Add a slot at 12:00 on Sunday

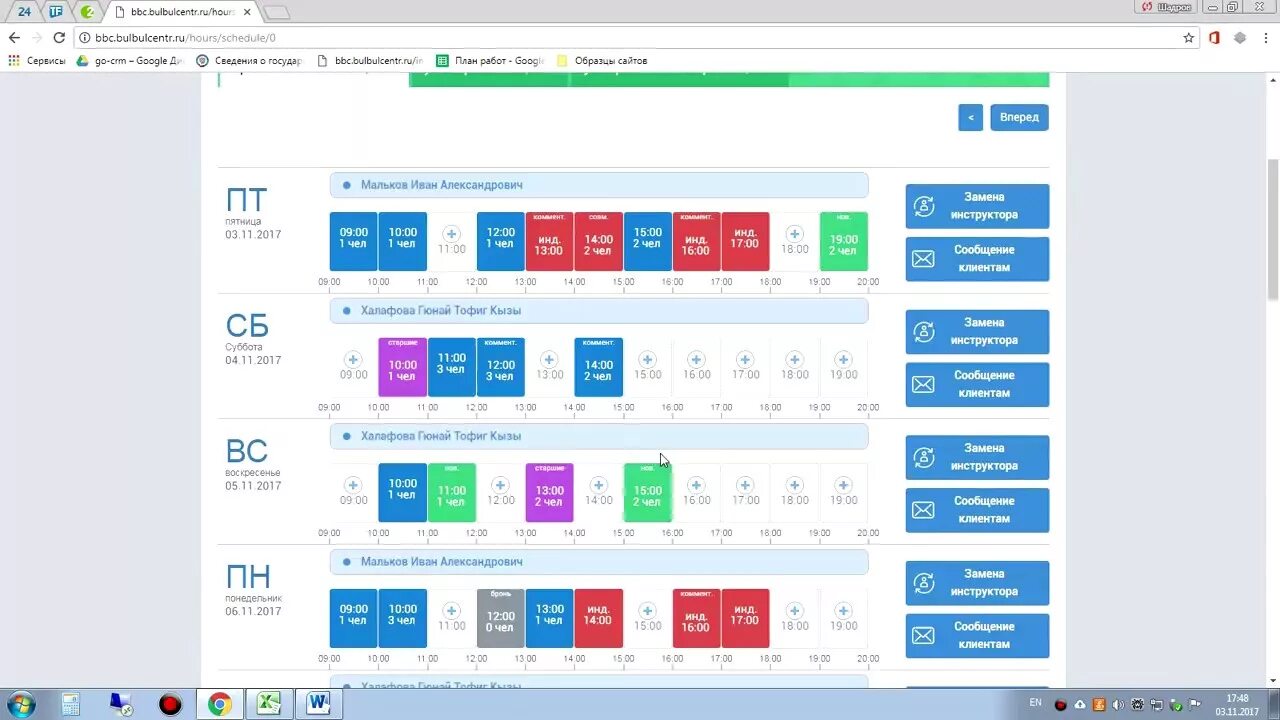500,485
